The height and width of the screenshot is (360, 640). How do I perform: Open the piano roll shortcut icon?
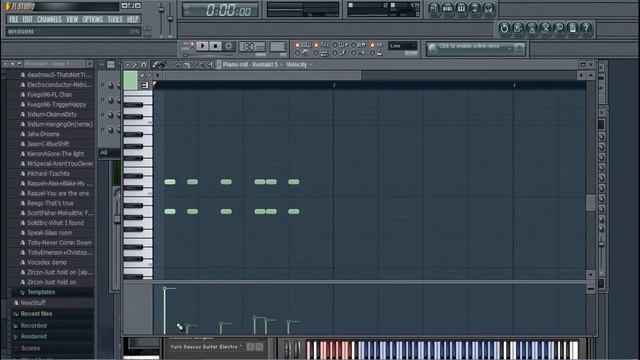461,8
